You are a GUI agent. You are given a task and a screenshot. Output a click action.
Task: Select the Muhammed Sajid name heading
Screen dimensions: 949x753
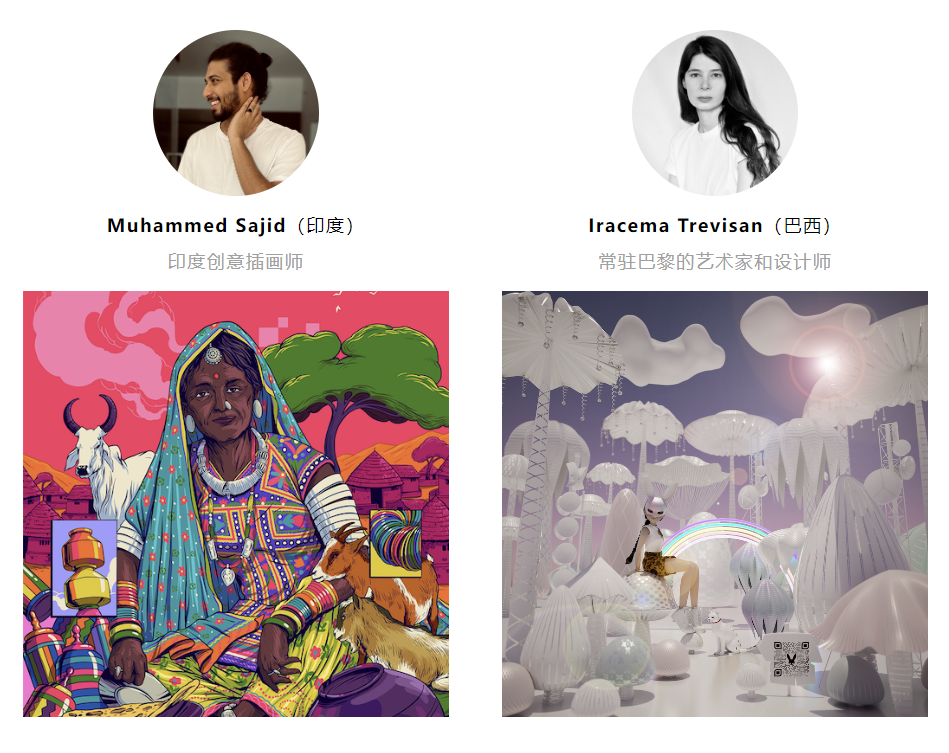click(x=196, y=225)
